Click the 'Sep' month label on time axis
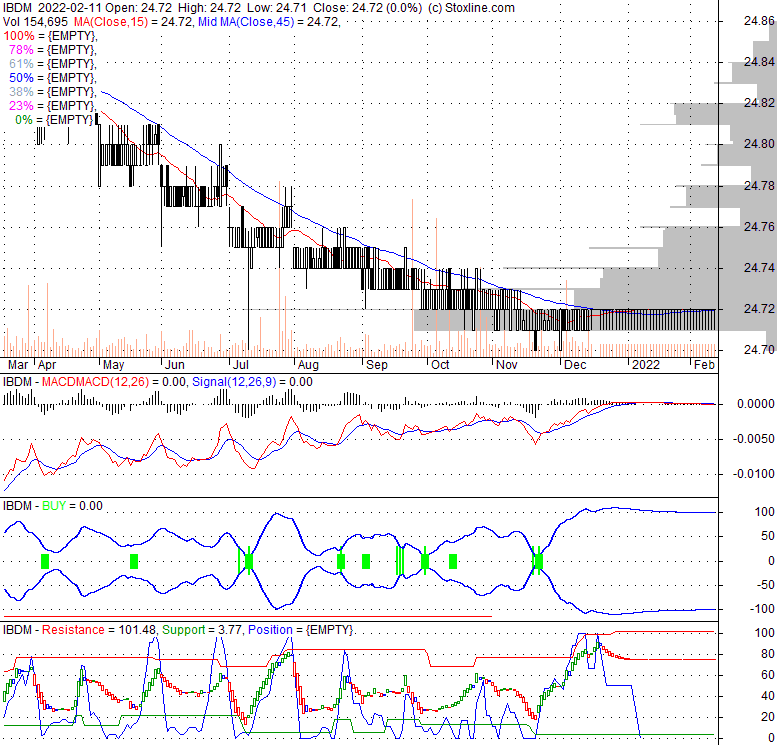Screen dimensions: 778x746 (377, 365)
